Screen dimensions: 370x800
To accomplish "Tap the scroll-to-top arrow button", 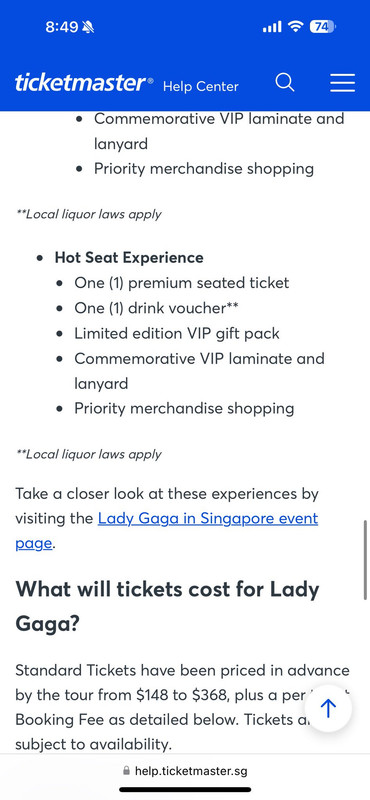I will point(328,708).
